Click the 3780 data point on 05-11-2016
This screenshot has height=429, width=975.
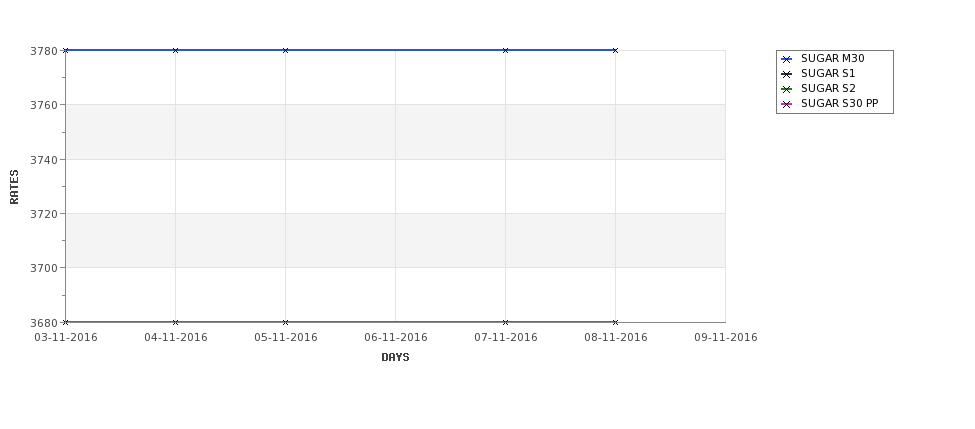click(x=285, y=50)
